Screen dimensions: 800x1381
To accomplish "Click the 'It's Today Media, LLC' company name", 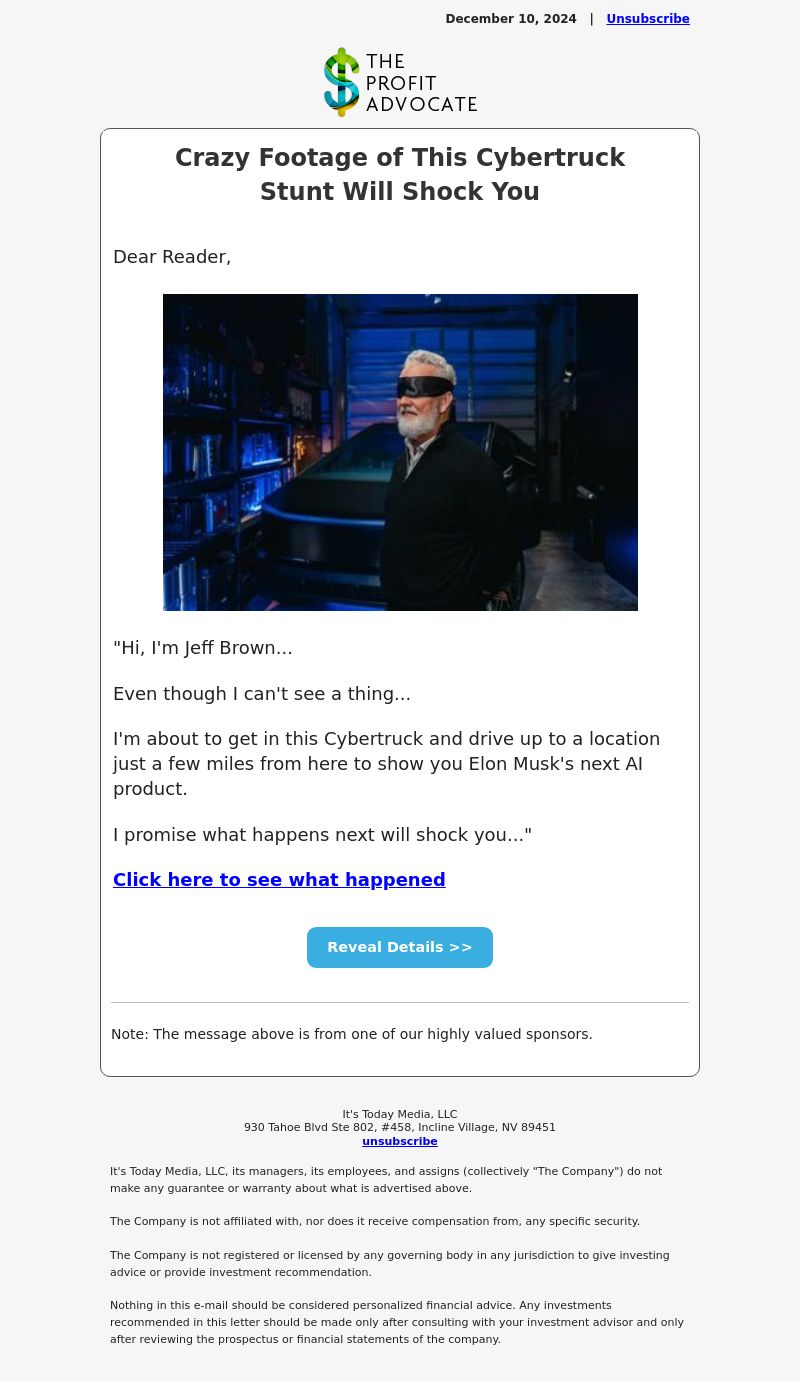I will [x=400, y=1114].
